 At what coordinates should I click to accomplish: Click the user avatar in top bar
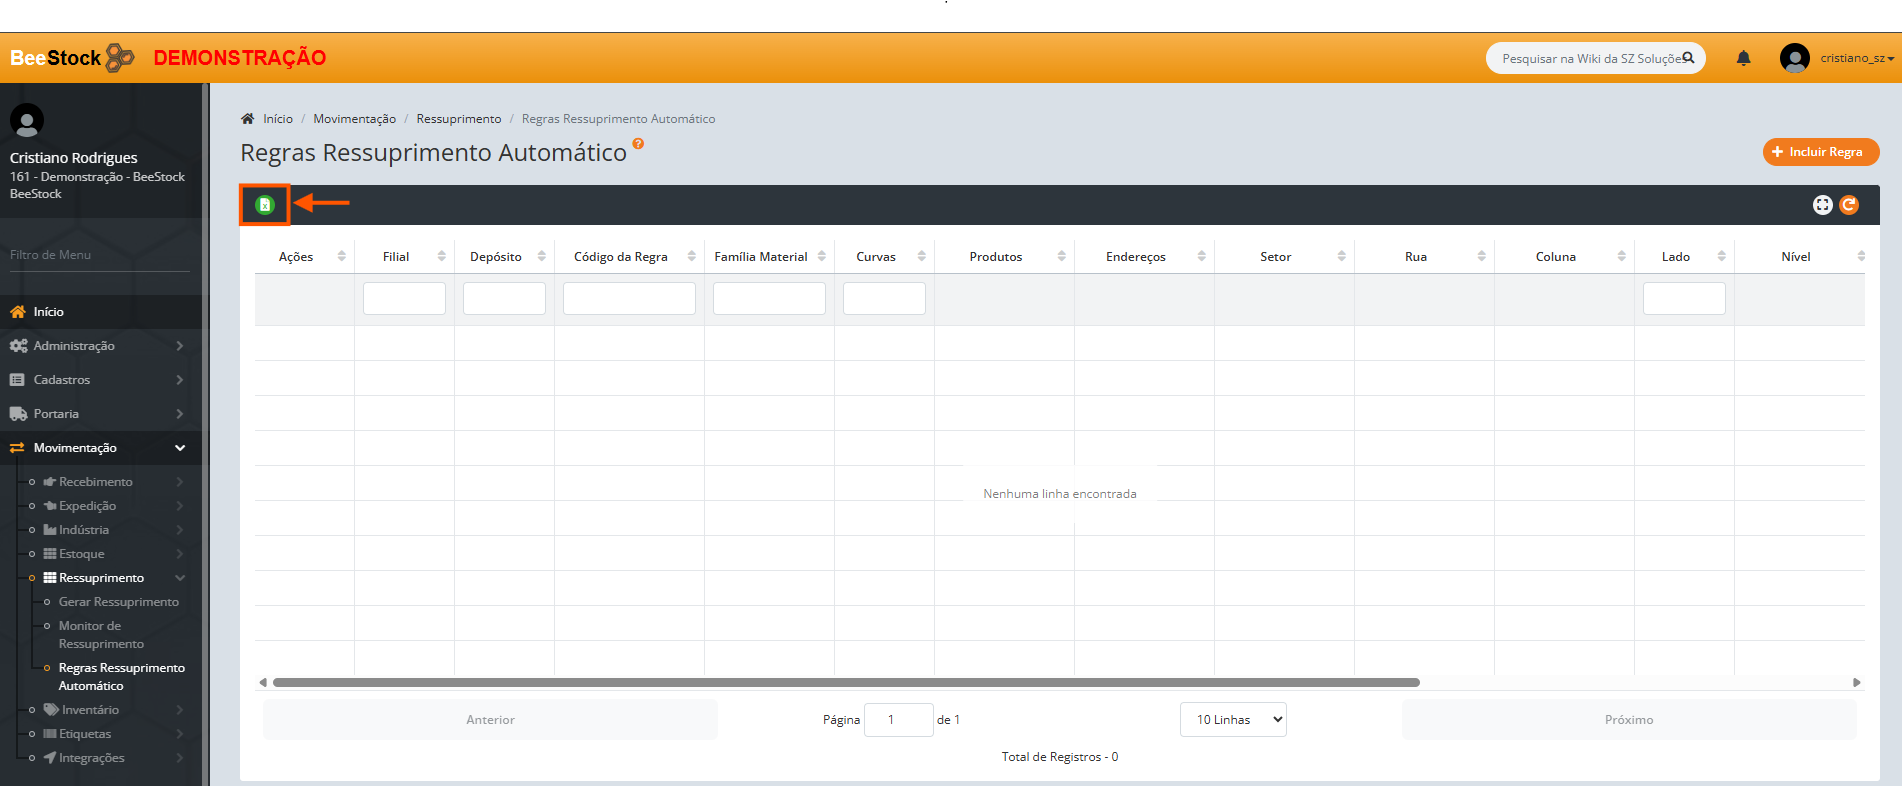(x=1794, y=58)
